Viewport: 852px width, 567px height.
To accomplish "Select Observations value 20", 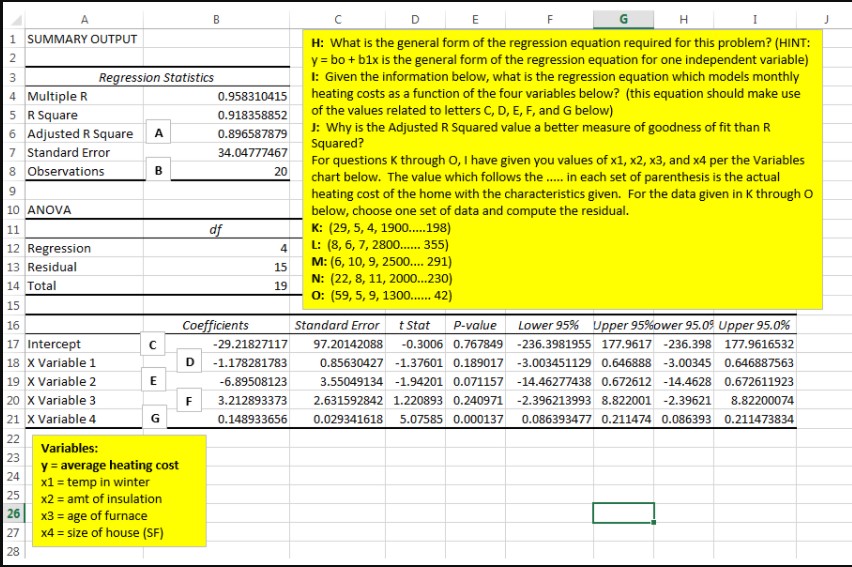I will tap(280, 171).
